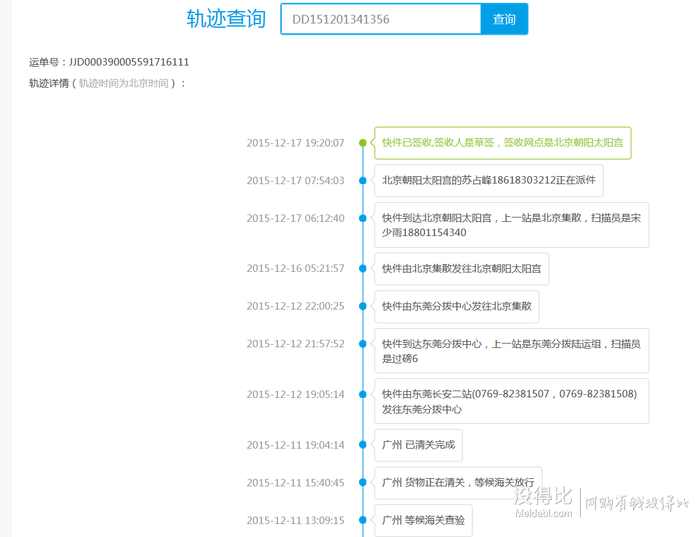The image size is (700, 537).
Task: Click the timestamp 2015-12-17 06:12:40
Action: 296,218
